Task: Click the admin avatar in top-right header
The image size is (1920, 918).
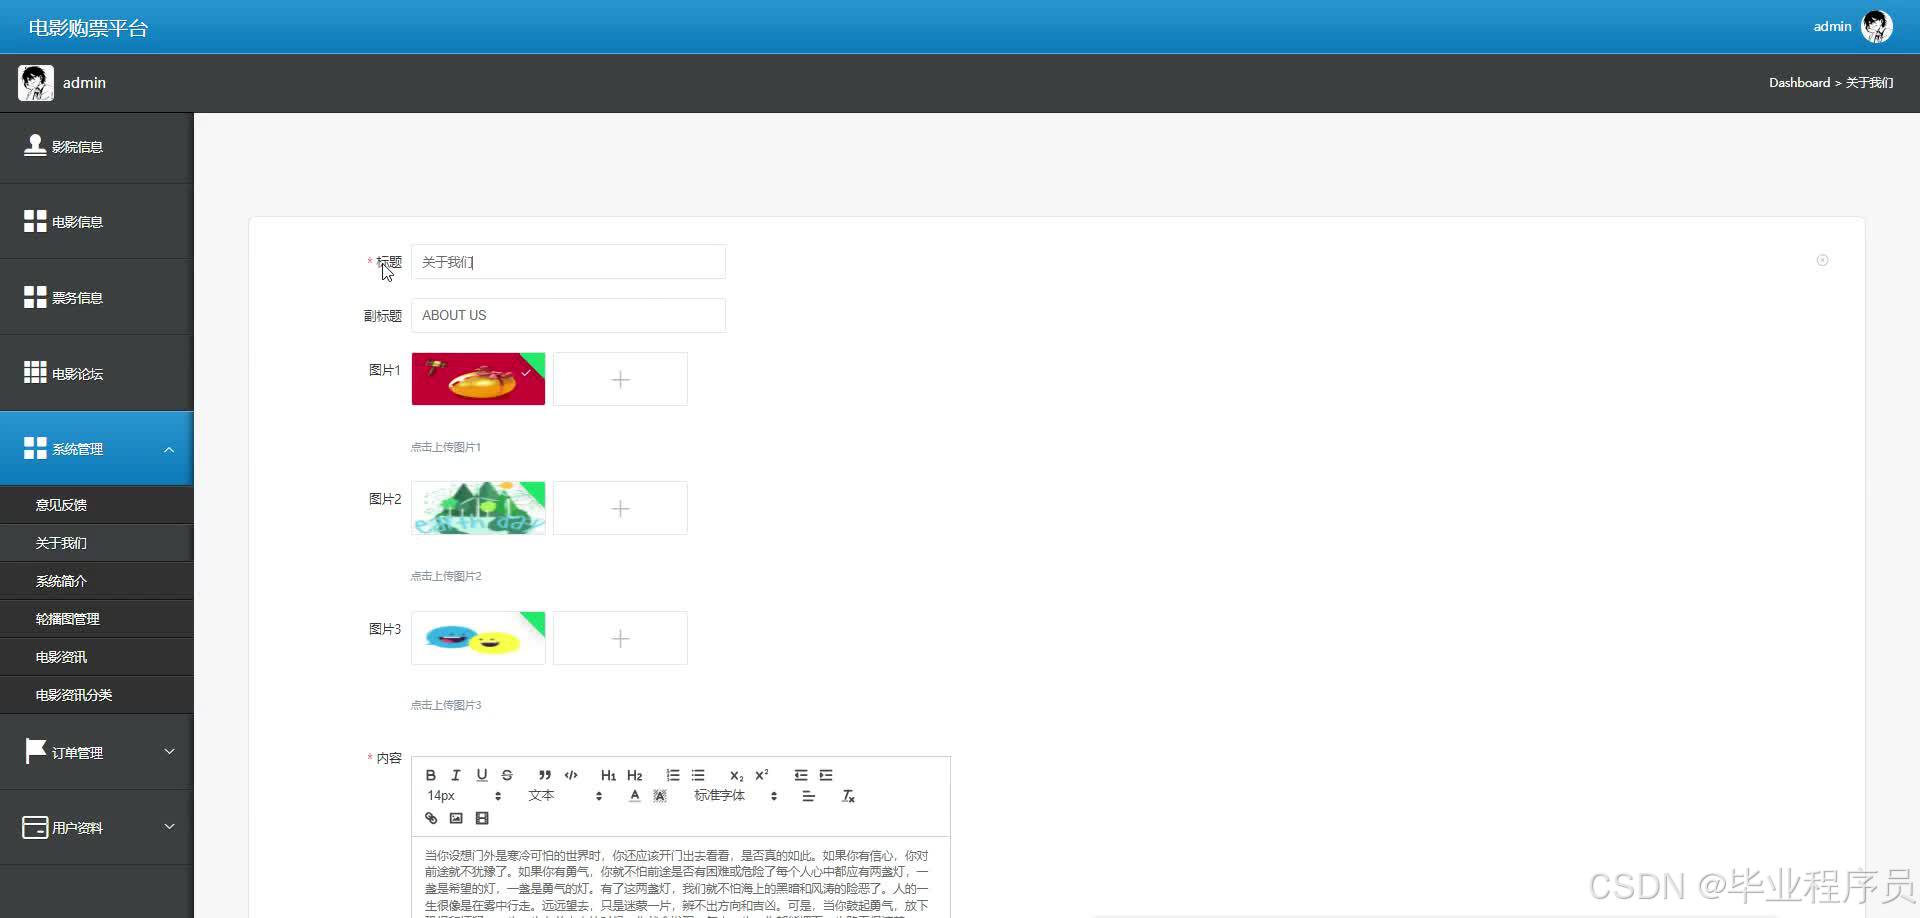Action: pos(1876,27)
